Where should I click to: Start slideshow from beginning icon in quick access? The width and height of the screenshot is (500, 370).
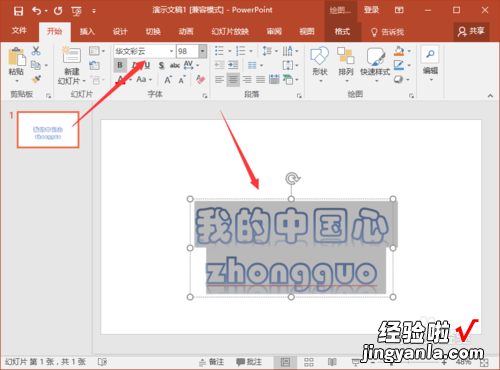[76, 11]
